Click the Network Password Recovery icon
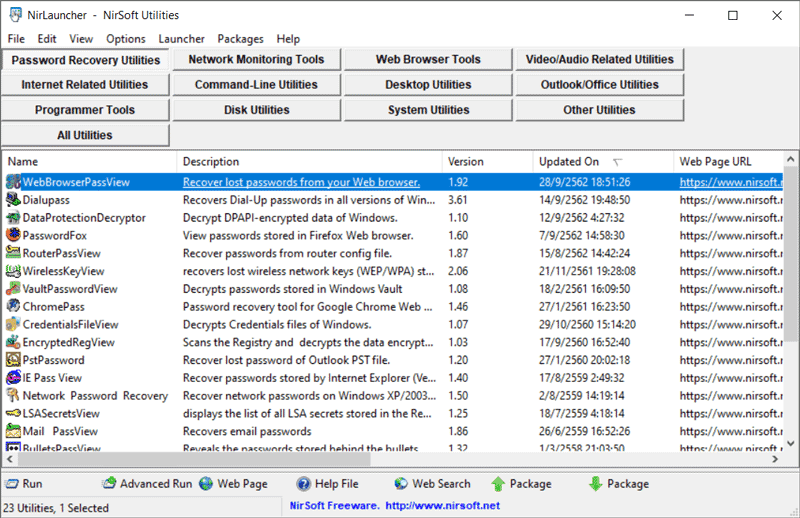This screenshot has width=800, height=518. coord(13,396)
